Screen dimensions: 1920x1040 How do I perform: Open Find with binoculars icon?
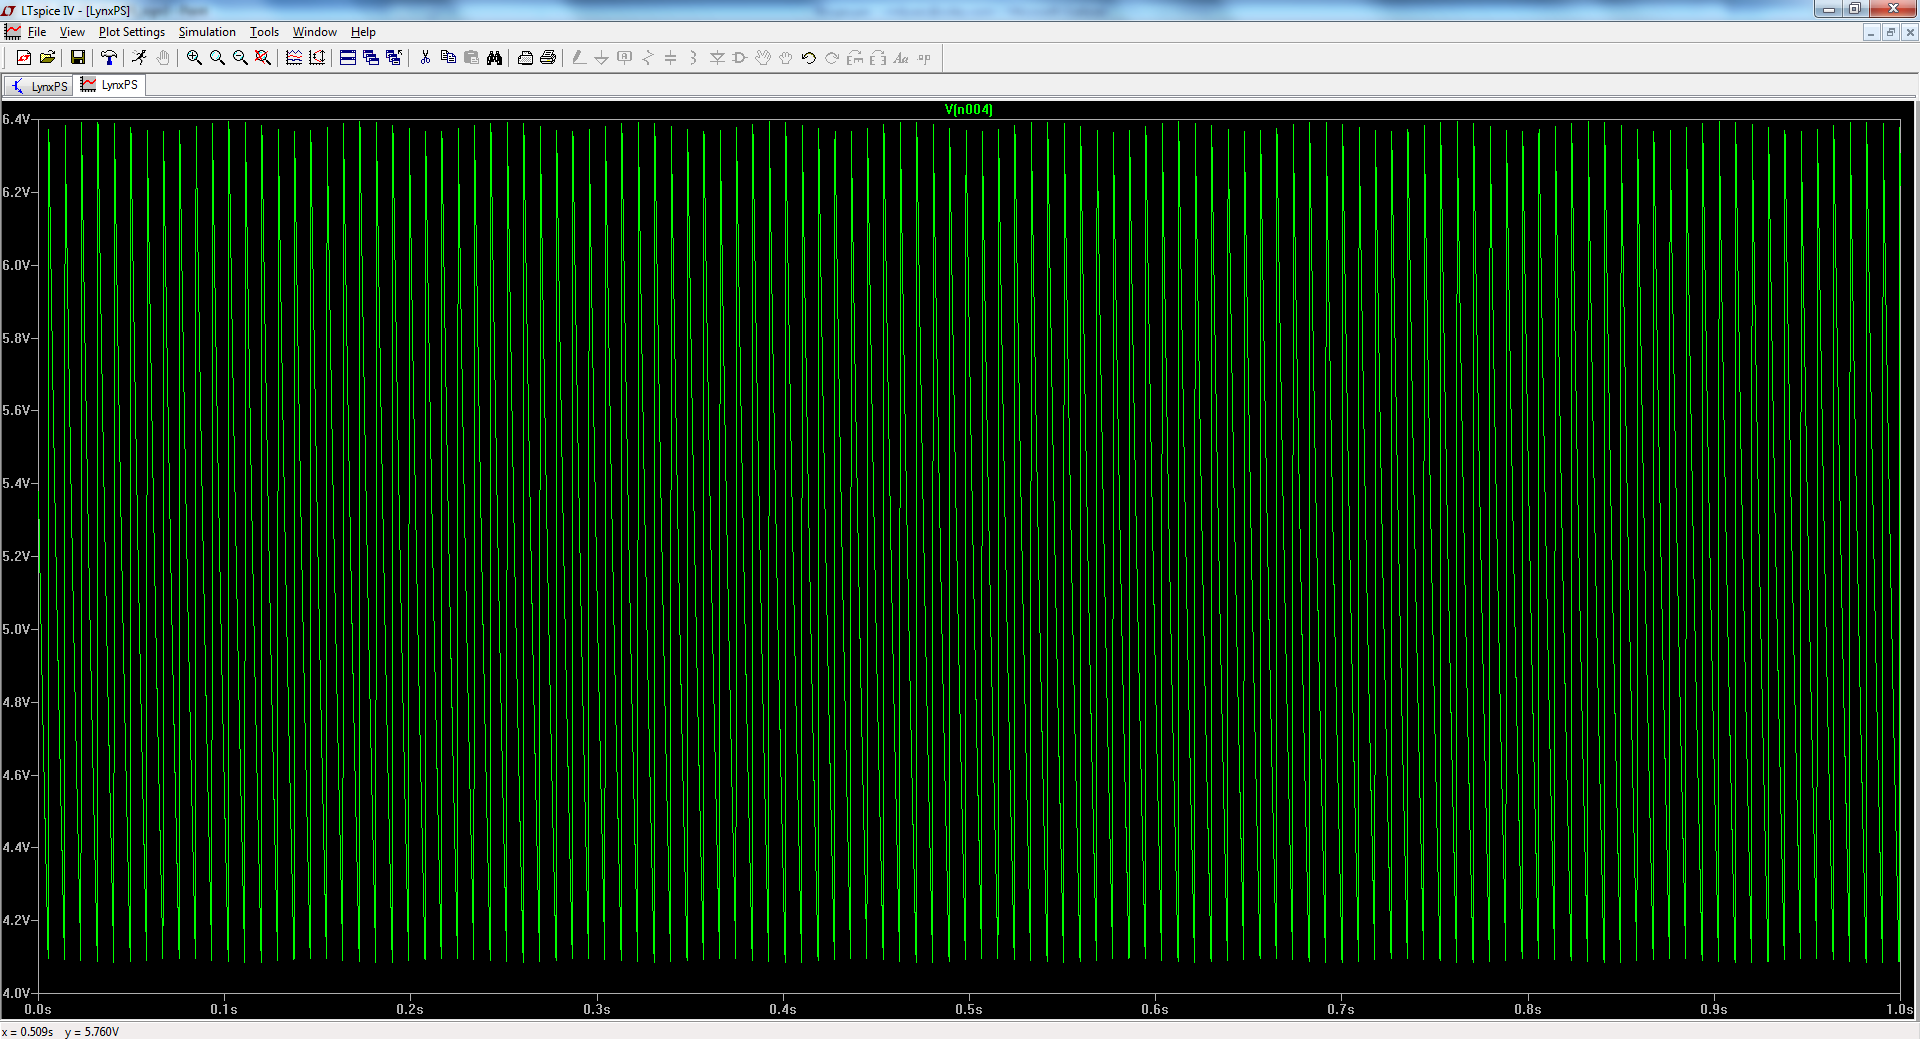(494, 58)
